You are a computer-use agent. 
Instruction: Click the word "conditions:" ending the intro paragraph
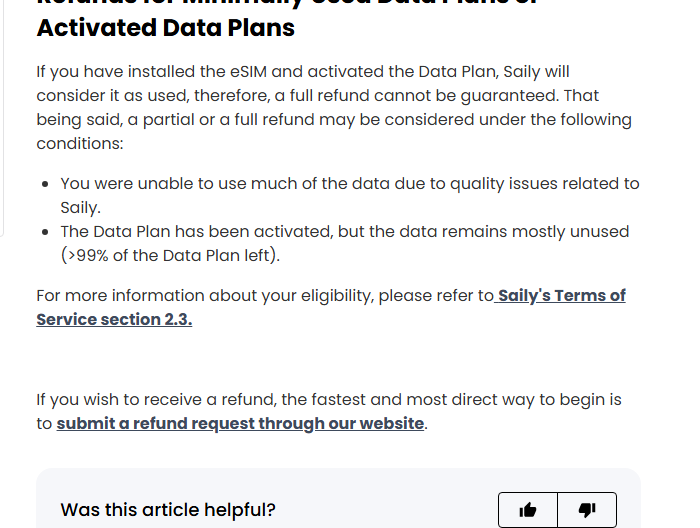[80, 144]
